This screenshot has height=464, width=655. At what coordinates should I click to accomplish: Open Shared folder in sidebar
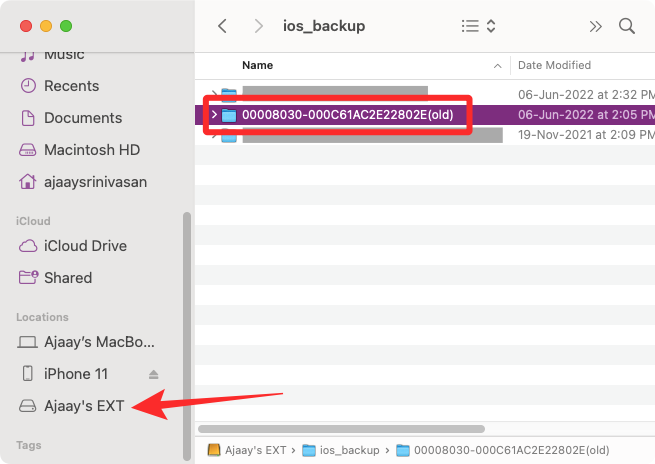68,278
